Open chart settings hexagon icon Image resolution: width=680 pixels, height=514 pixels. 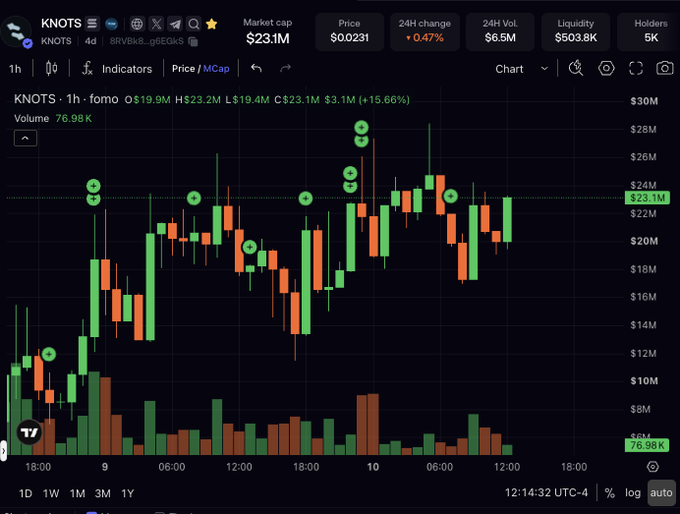click(606, 68)
